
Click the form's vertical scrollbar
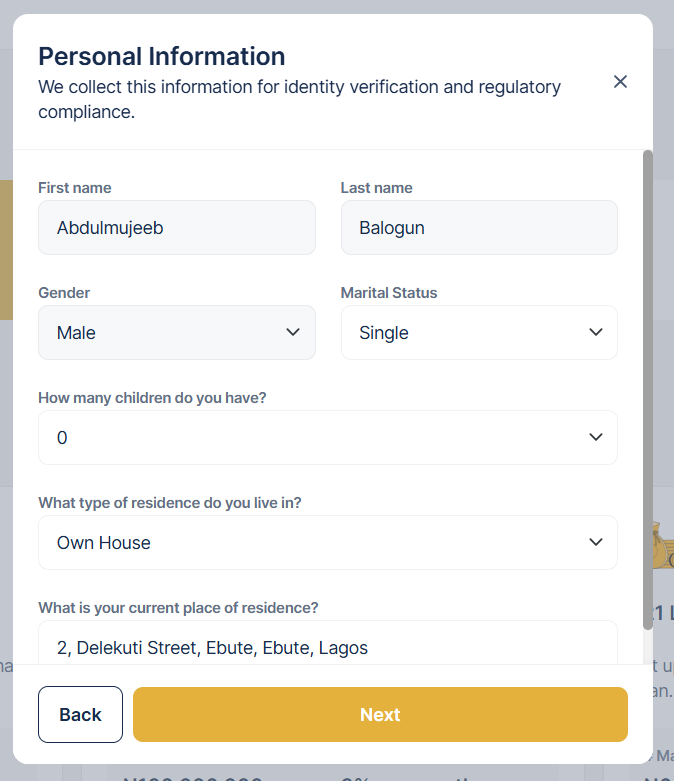(648, 390)
